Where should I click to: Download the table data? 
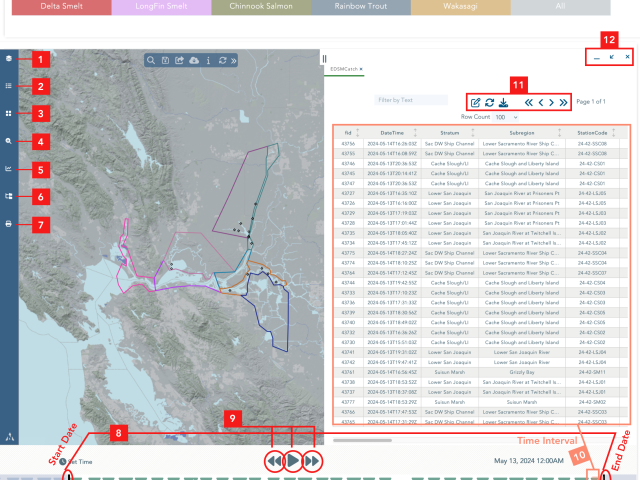point(503,102)
